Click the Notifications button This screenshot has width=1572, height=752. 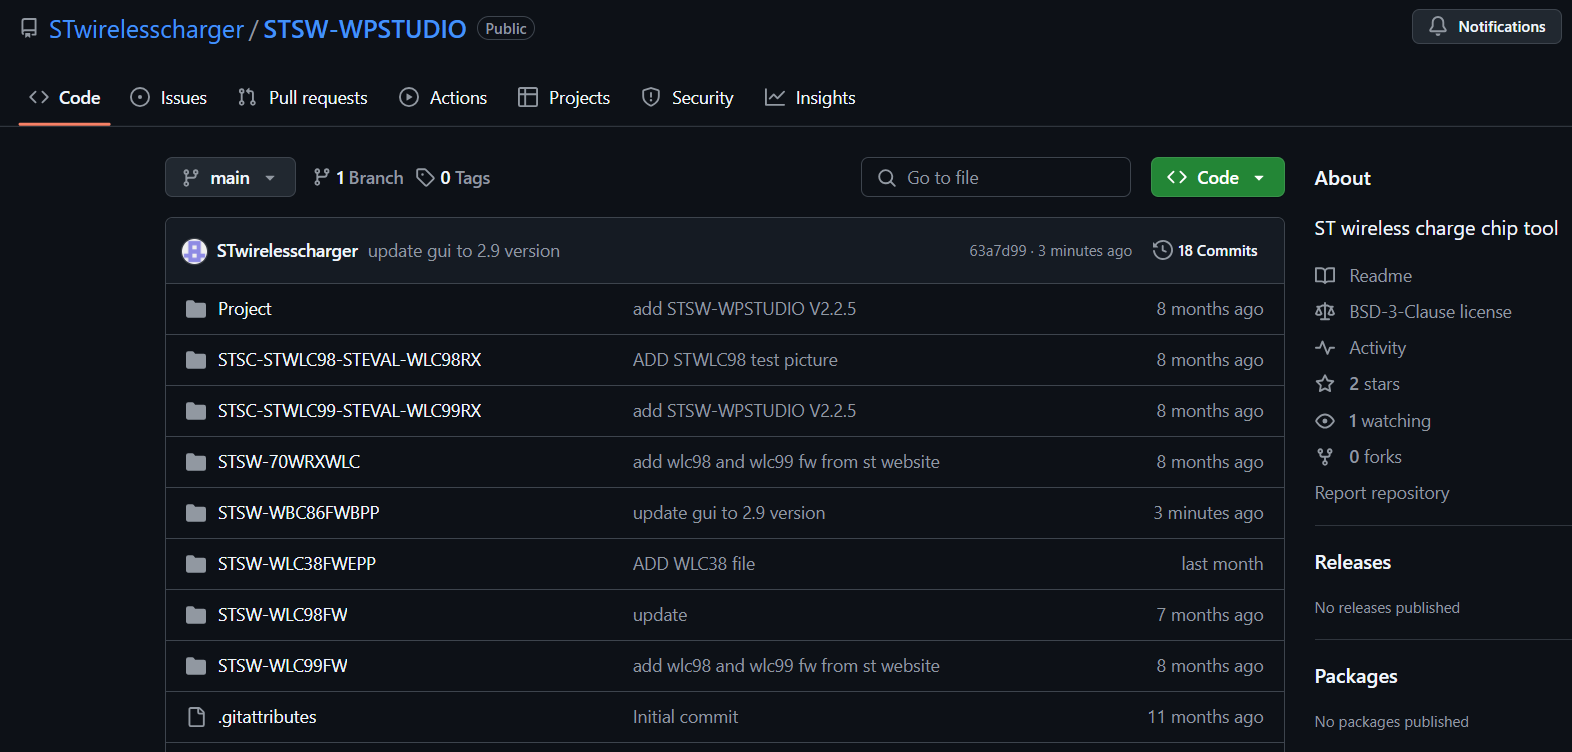pos(1486,27)
